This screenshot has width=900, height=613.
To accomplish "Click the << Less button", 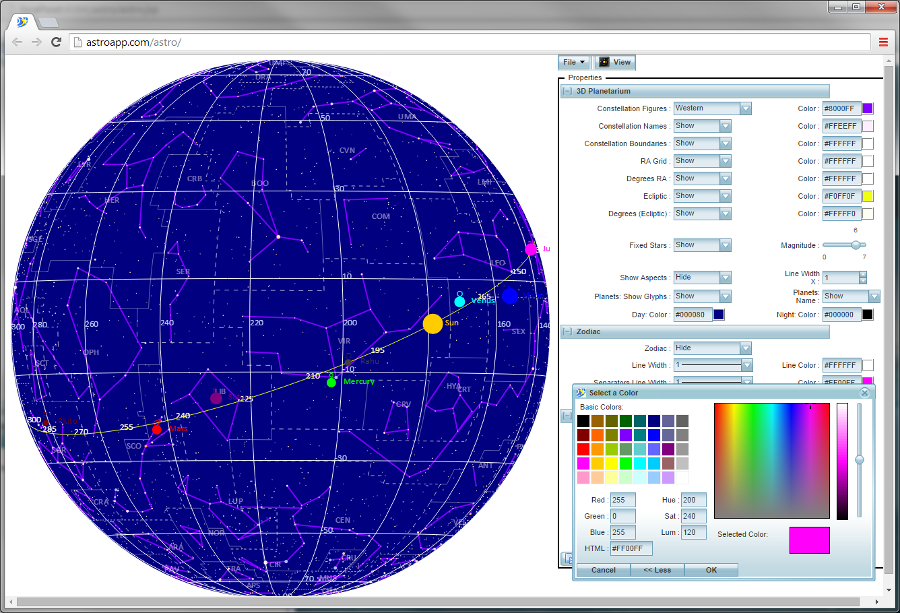I will click(x=656, y=570).
